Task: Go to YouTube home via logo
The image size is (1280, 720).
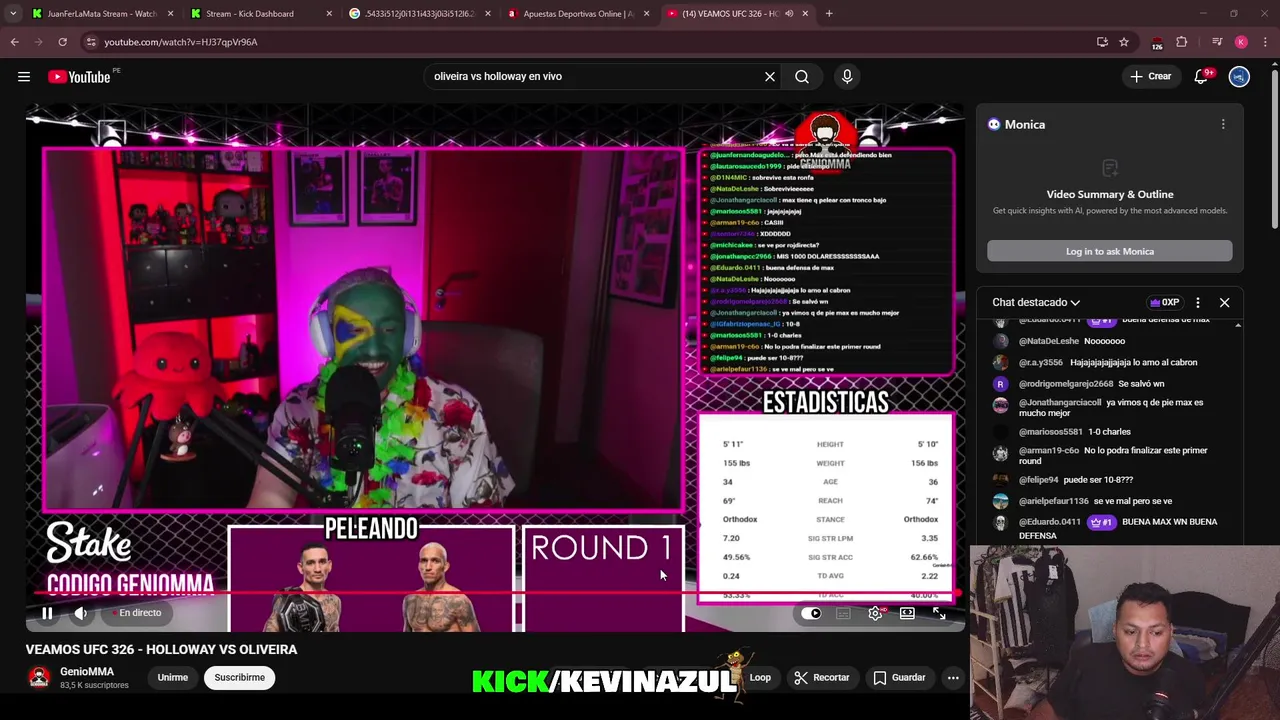Action: (x=79, y=77)
